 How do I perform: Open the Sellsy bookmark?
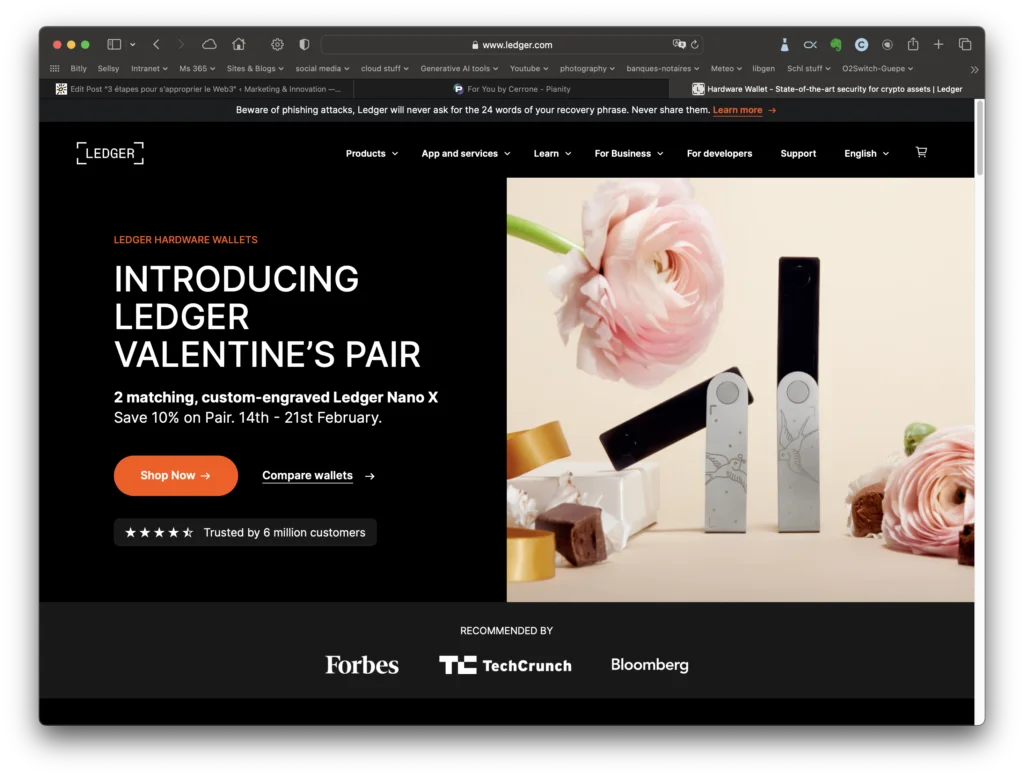point(108,69)
